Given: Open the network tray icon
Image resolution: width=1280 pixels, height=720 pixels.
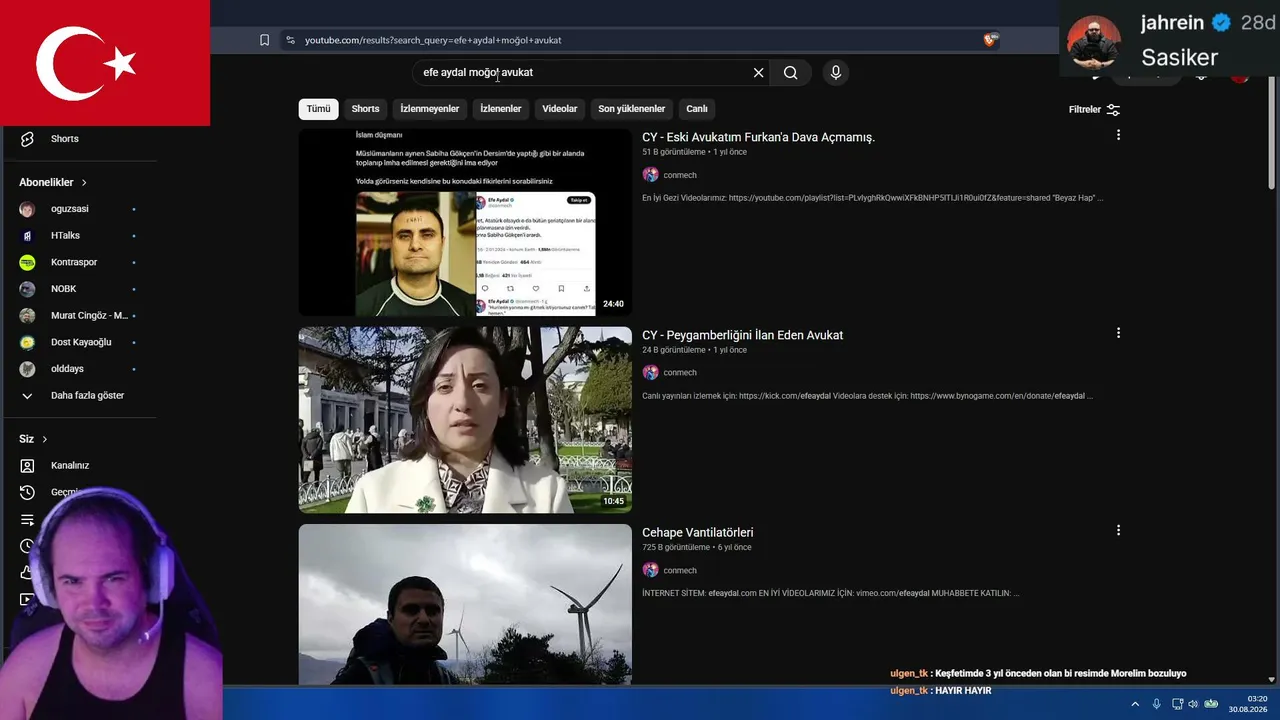Looking at the screenshot, I should (x=1178, y=704).
